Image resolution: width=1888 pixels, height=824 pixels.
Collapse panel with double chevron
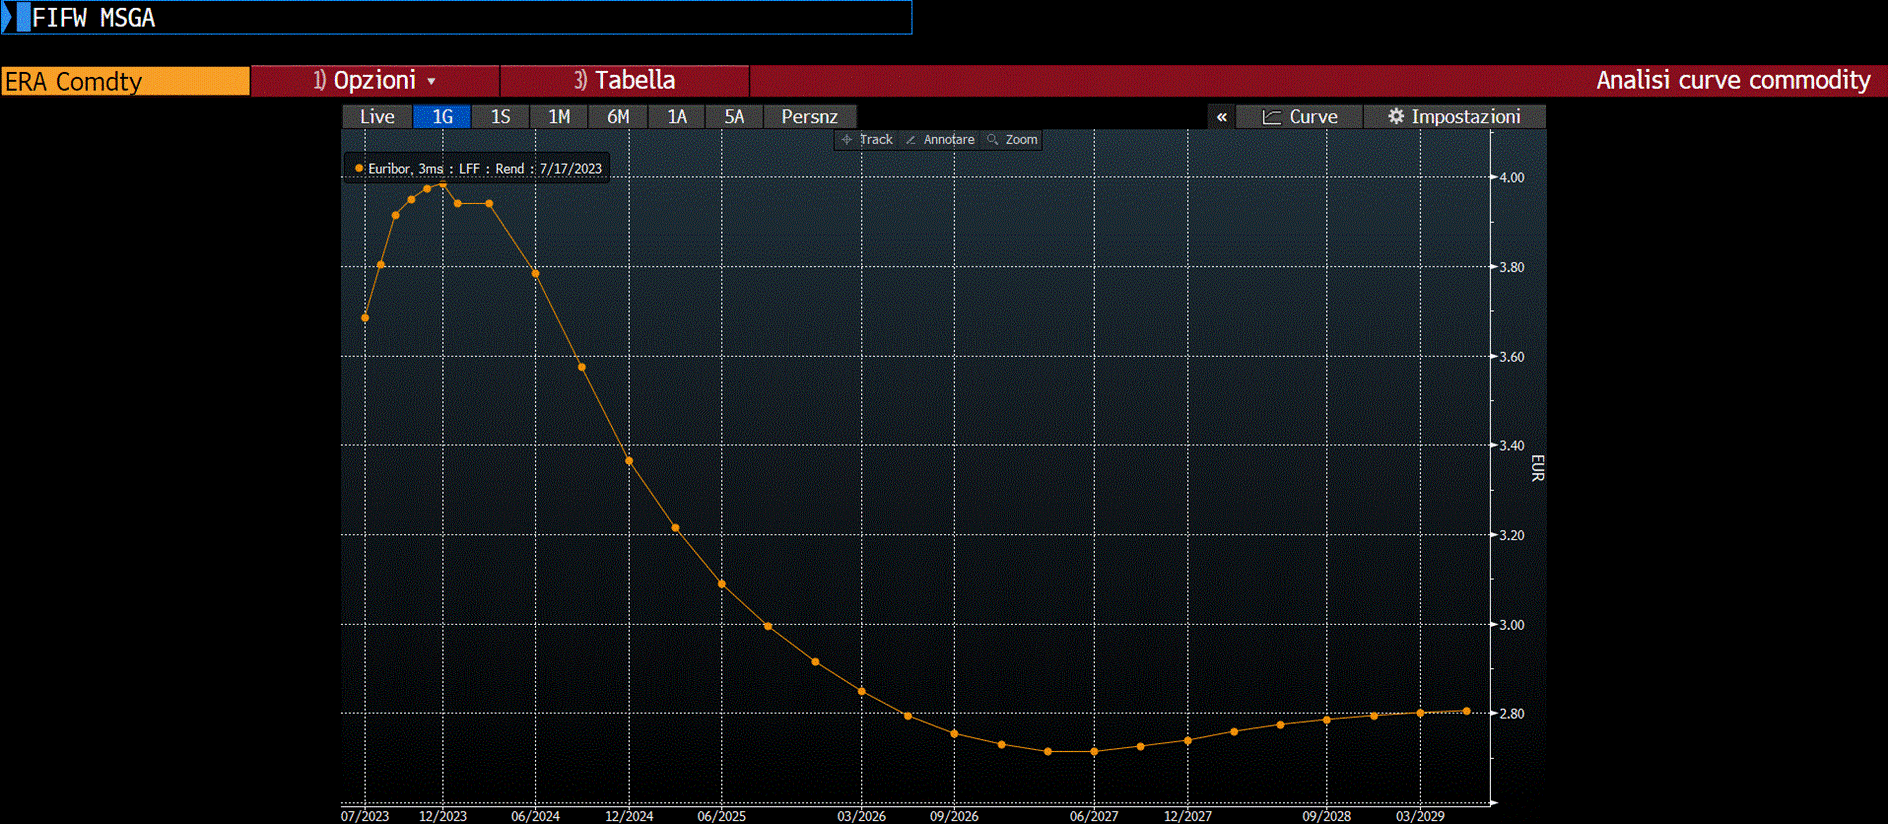coord(1221,117)
